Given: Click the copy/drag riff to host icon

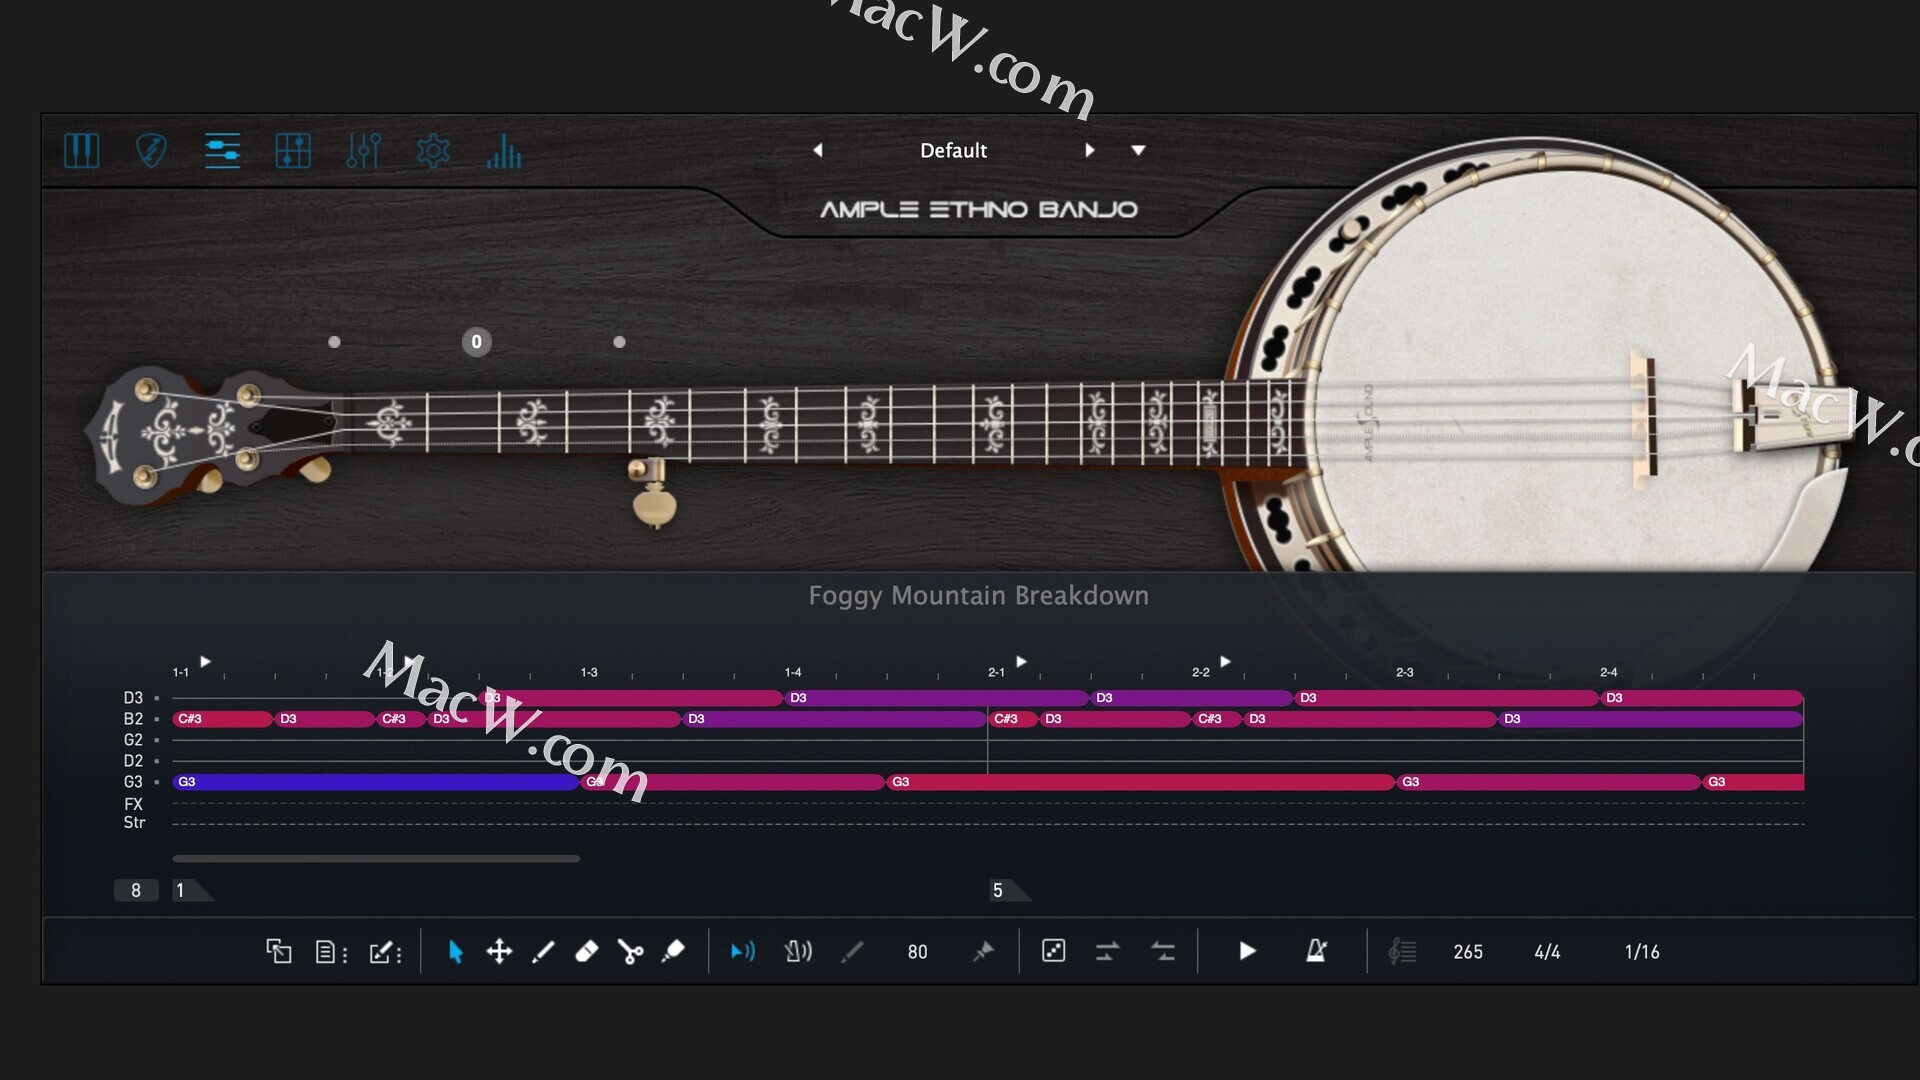Looking at the screenshot, I should pyautogui.click(x=279, y=951).
